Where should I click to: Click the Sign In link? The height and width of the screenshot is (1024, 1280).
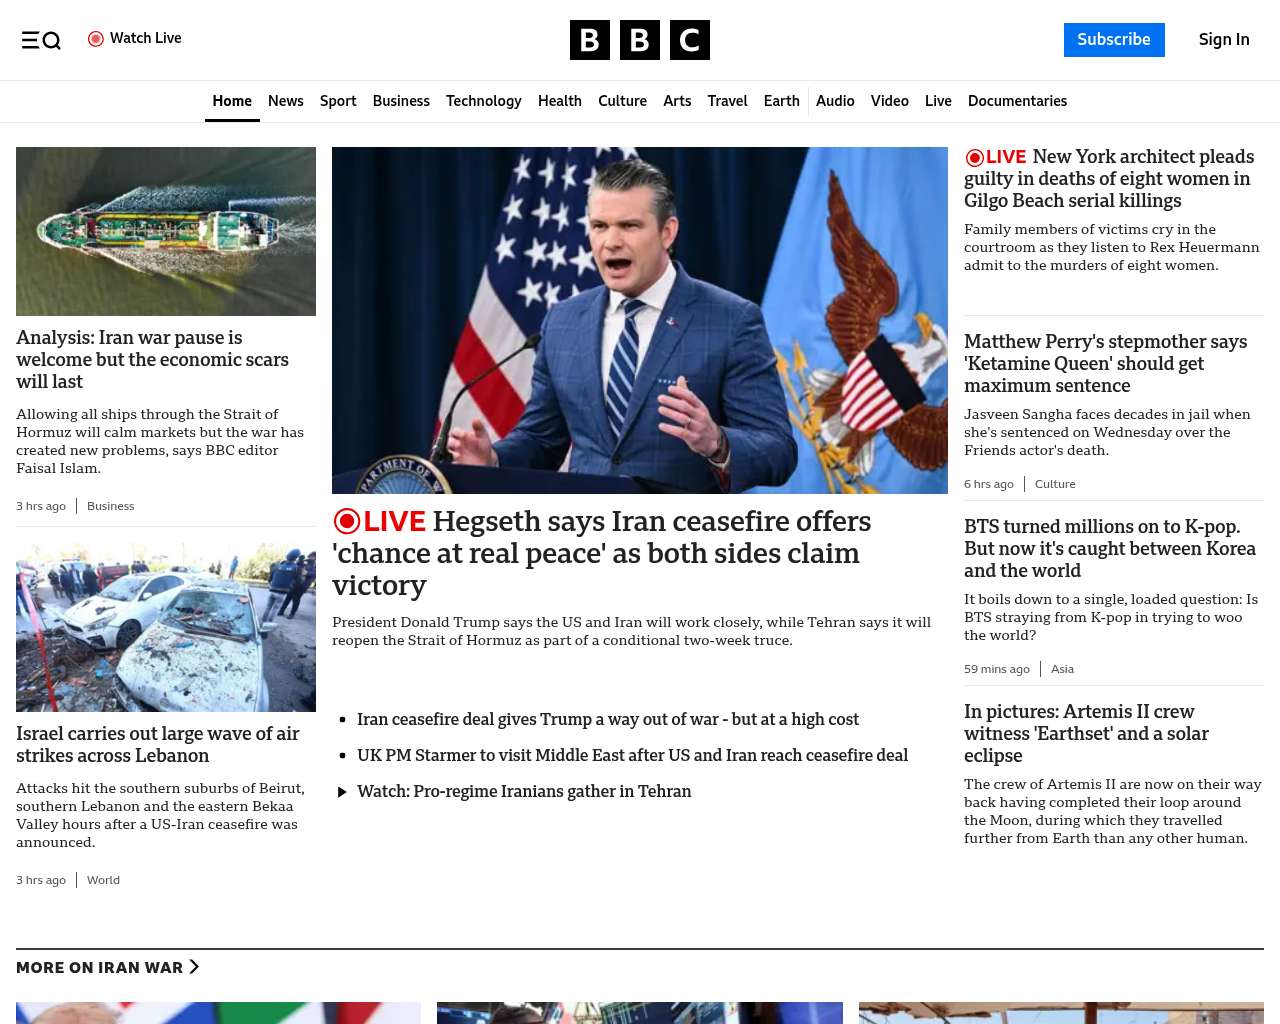(1223, 40)
